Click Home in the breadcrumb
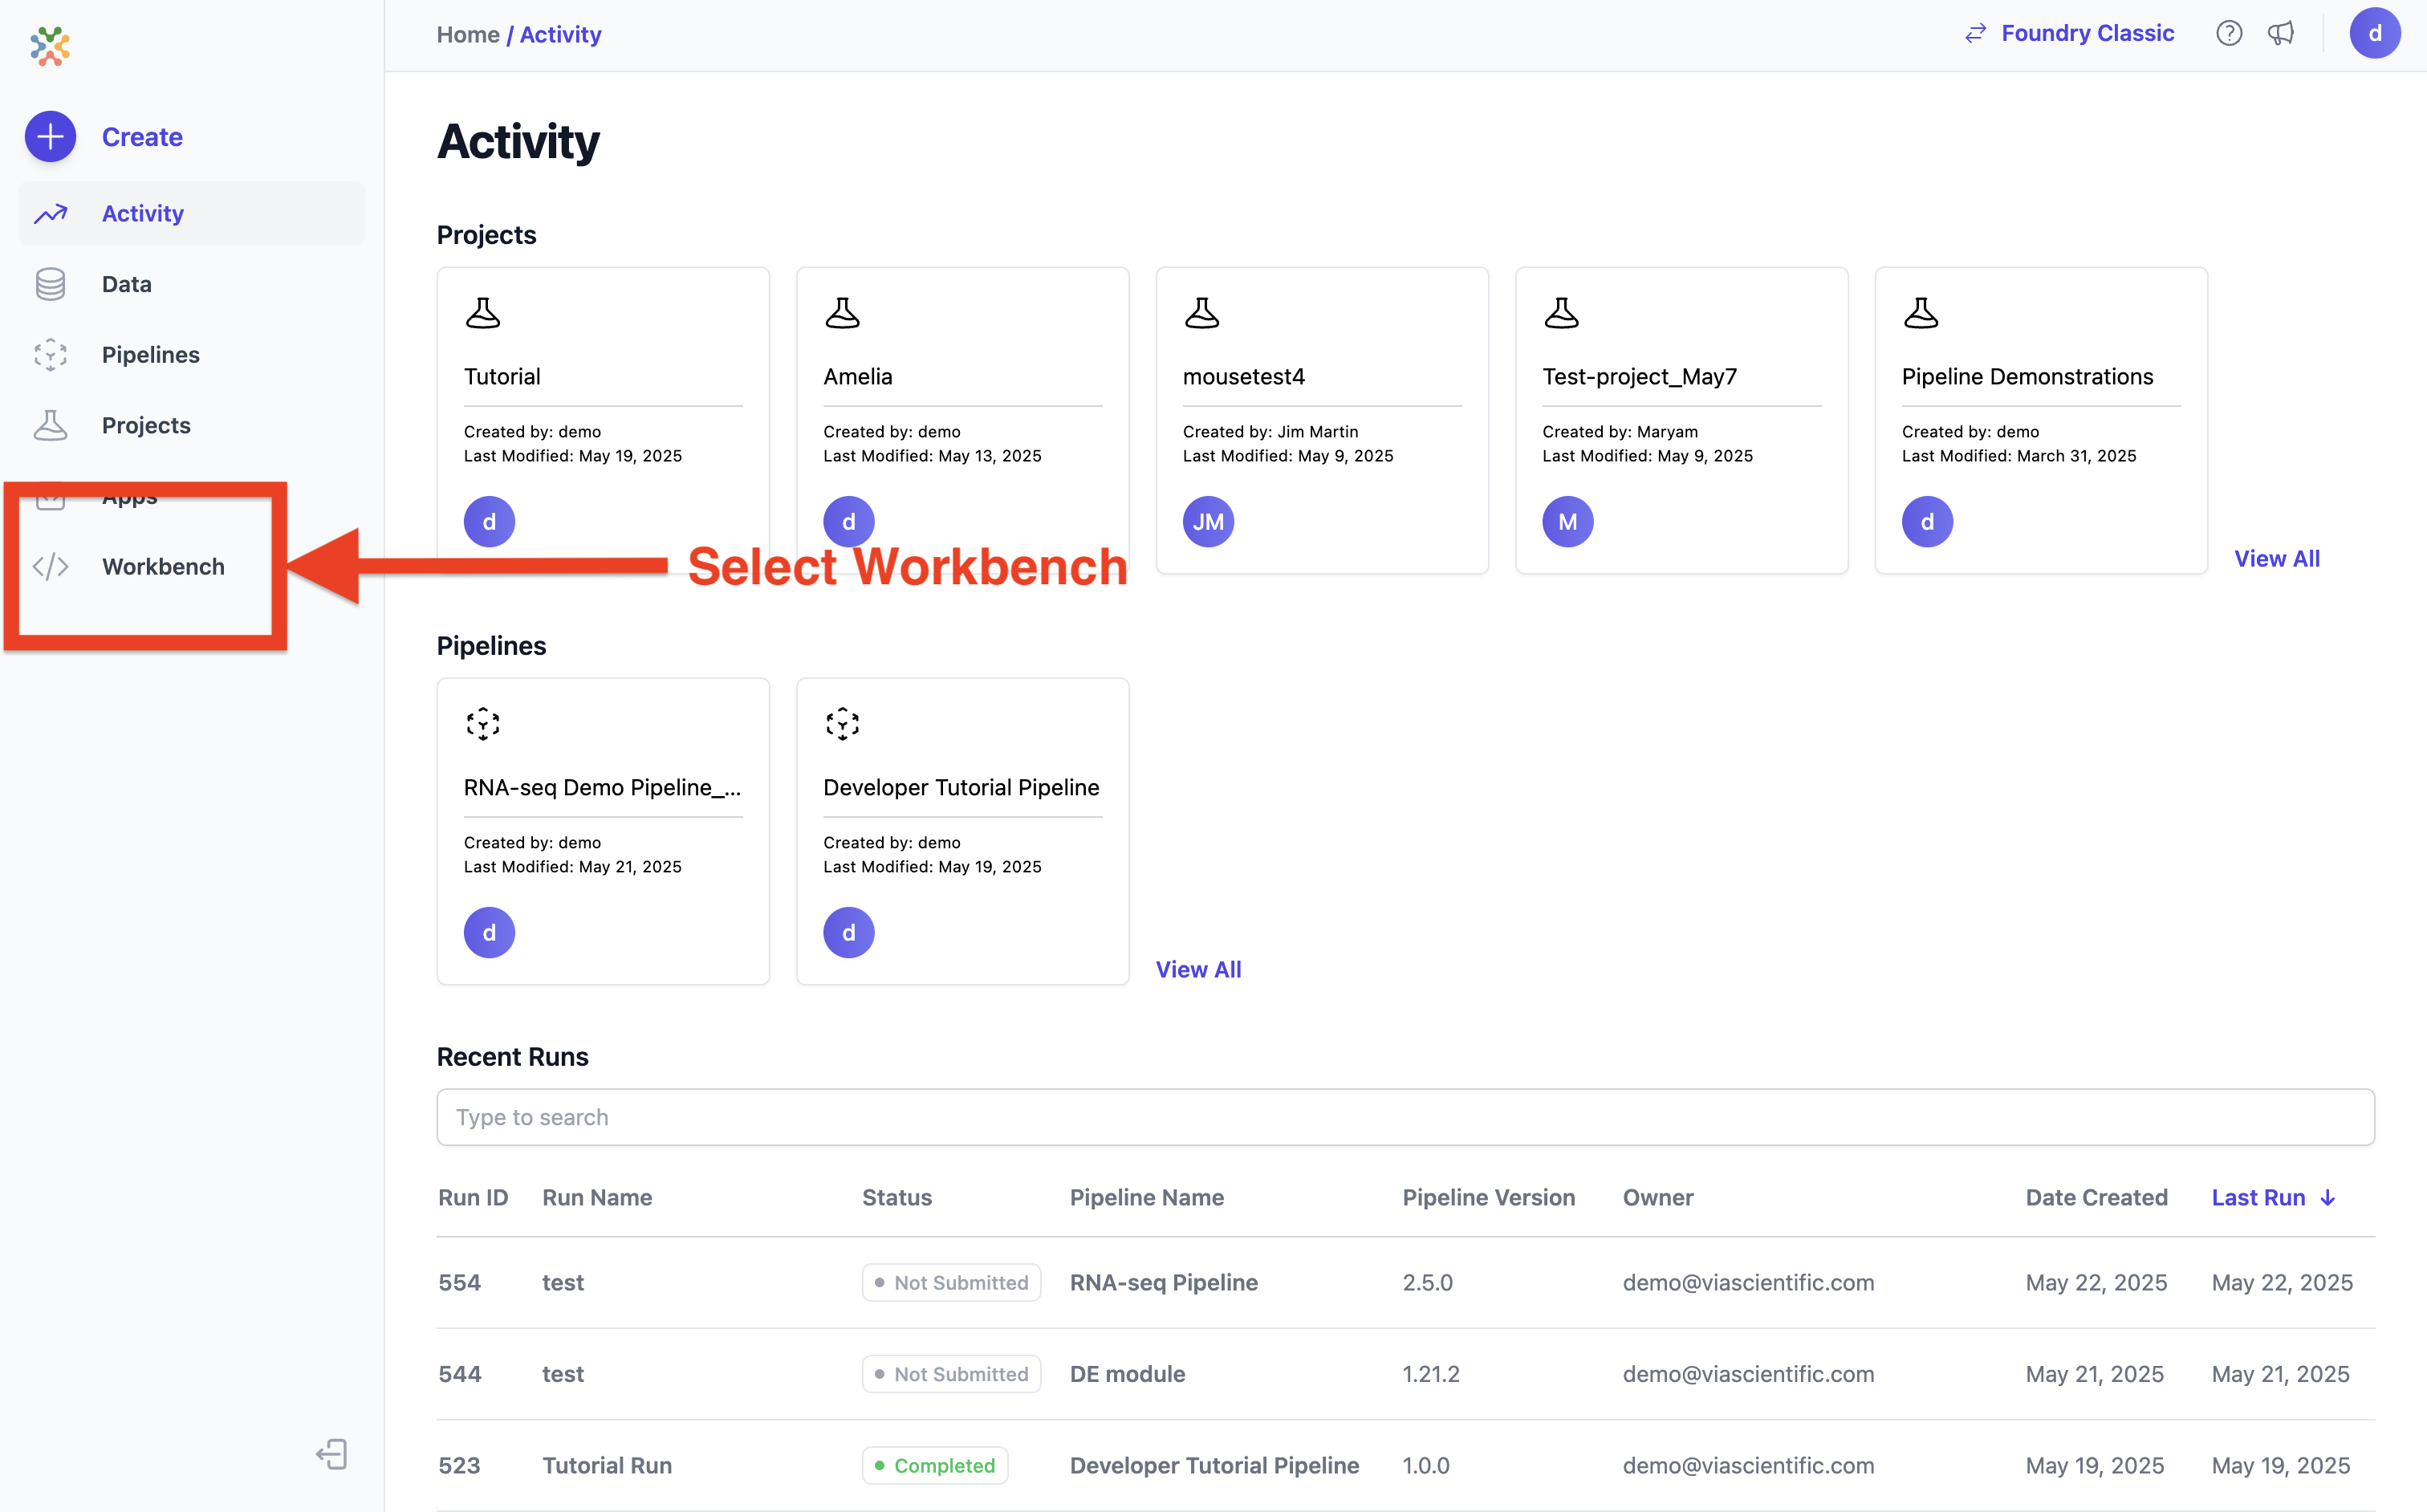 [468, 35]
